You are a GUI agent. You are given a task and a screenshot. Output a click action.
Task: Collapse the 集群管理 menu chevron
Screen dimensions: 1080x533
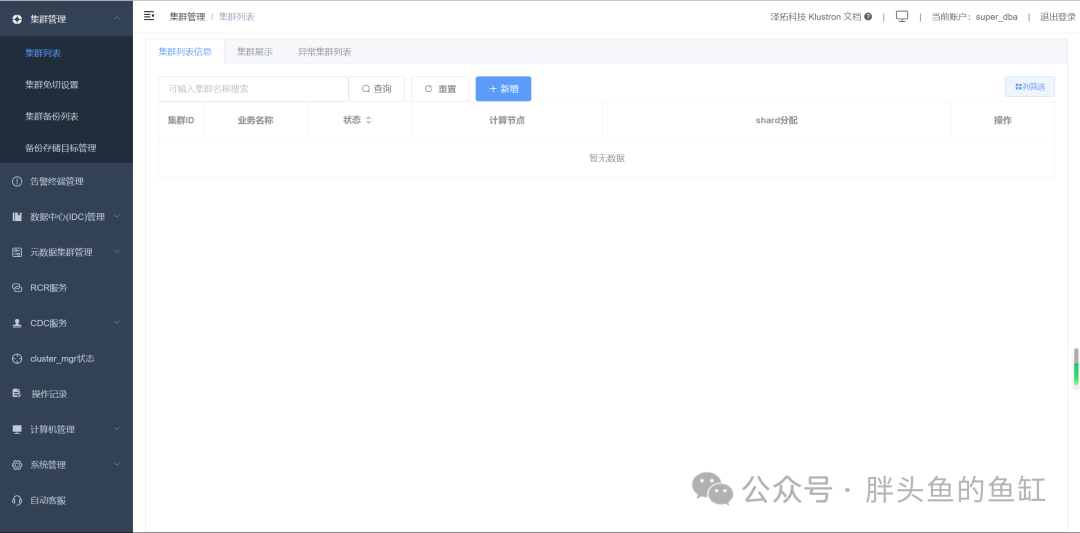[x=117, y=19]
